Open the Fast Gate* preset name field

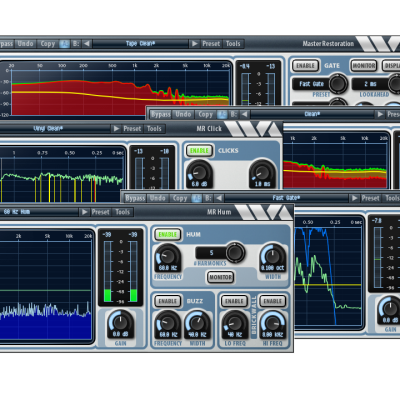287,198
